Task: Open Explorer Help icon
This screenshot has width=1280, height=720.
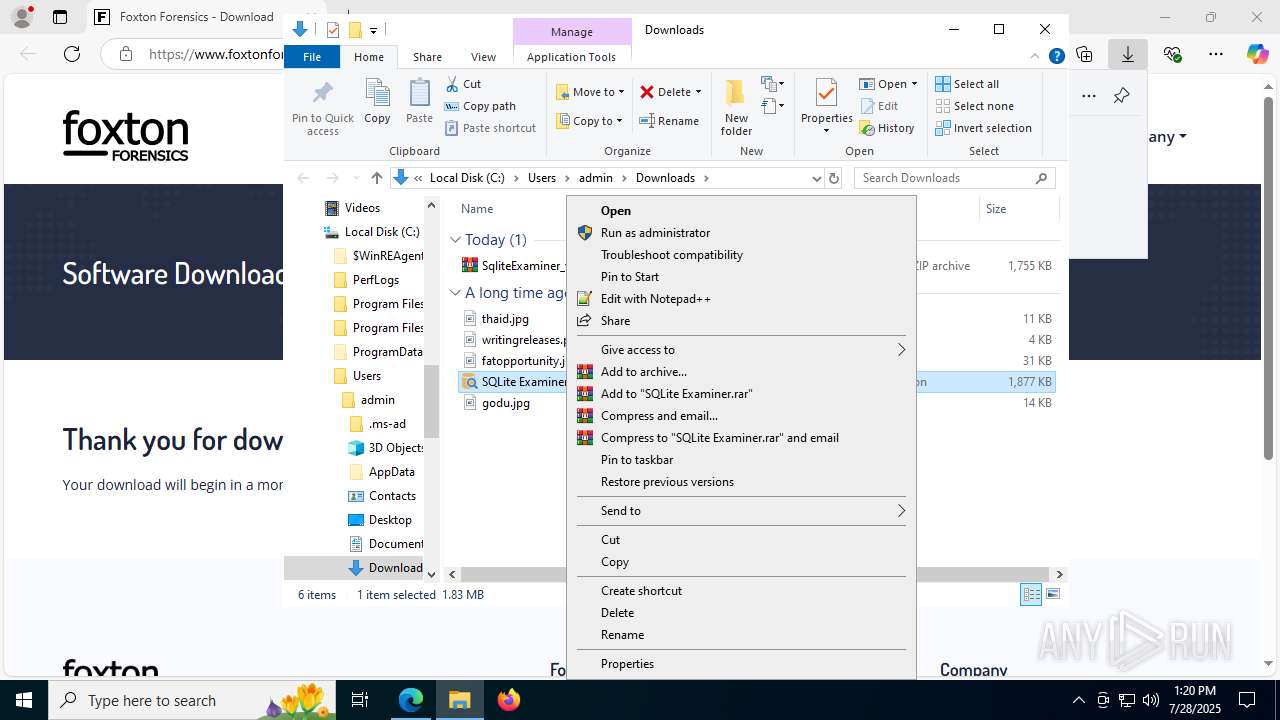Action: [x=1056, y=57]
